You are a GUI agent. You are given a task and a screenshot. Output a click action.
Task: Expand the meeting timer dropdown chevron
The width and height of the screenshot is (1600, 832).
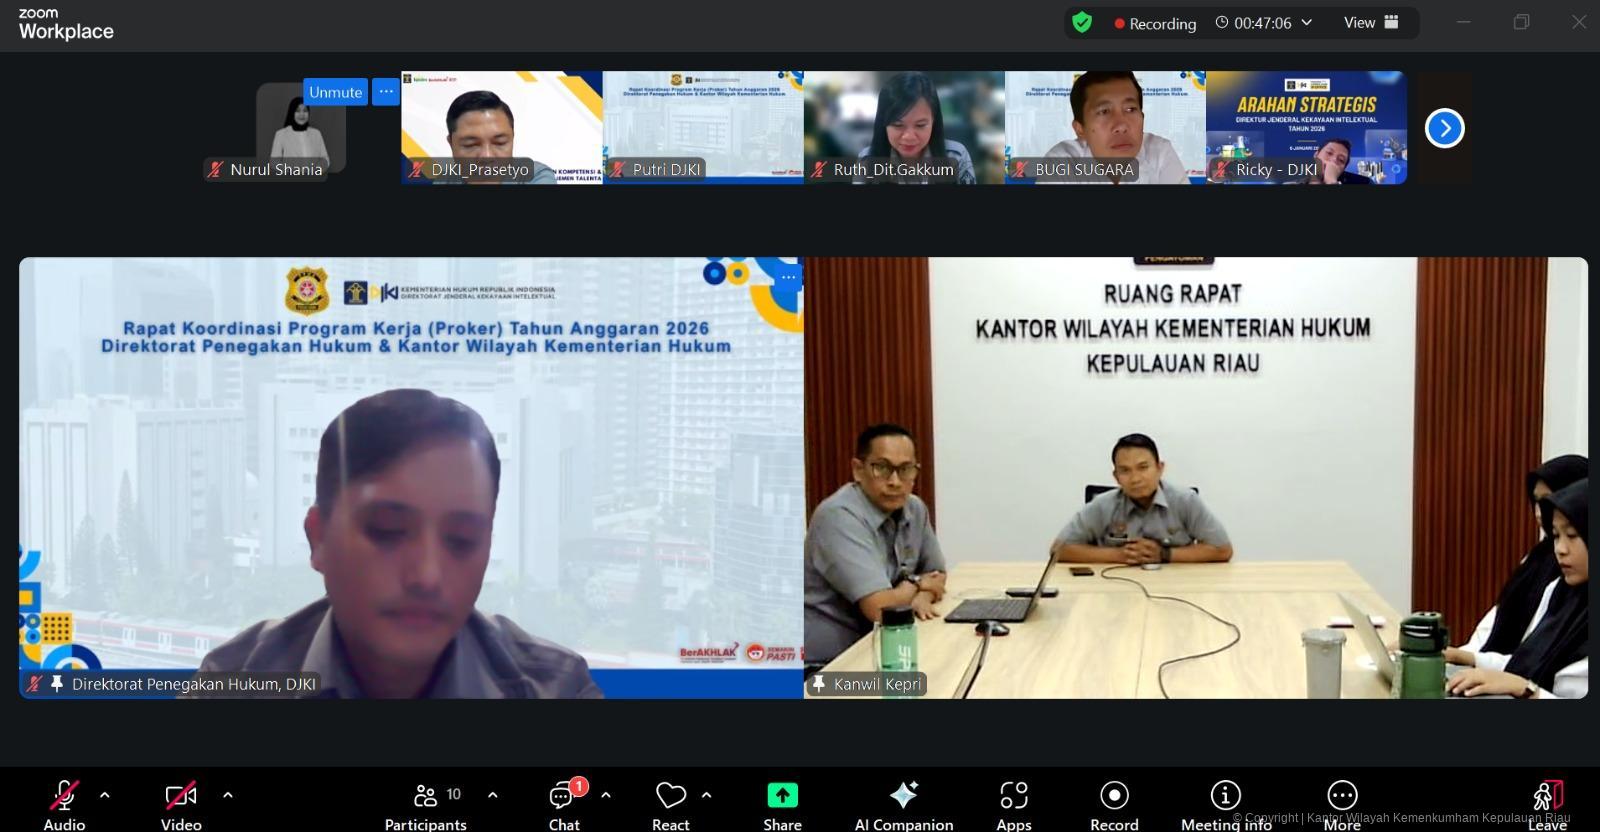pyautogui.click(x=1306, y=22)
